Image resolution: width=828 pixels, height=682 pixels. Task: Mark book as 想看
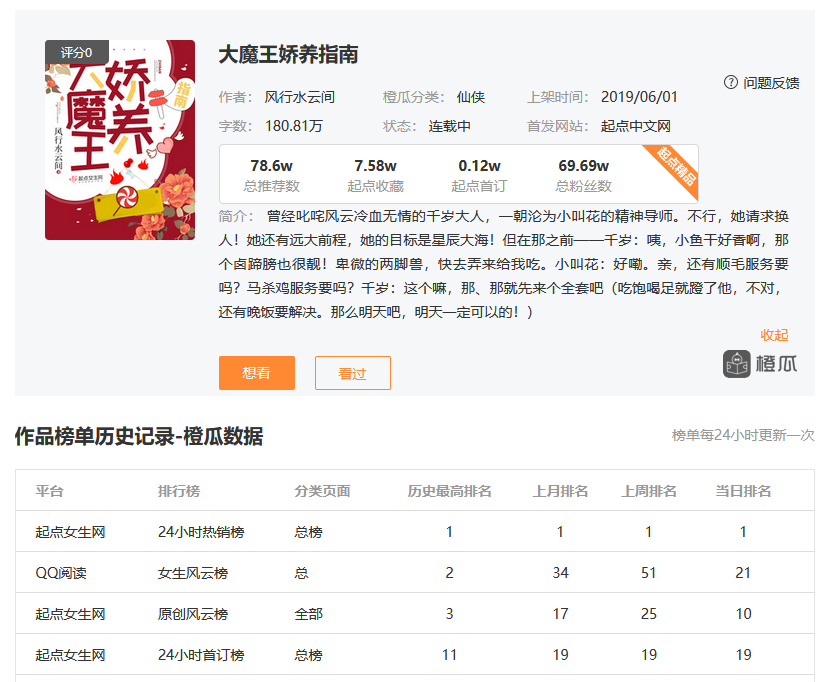click(x=256, y=373)
